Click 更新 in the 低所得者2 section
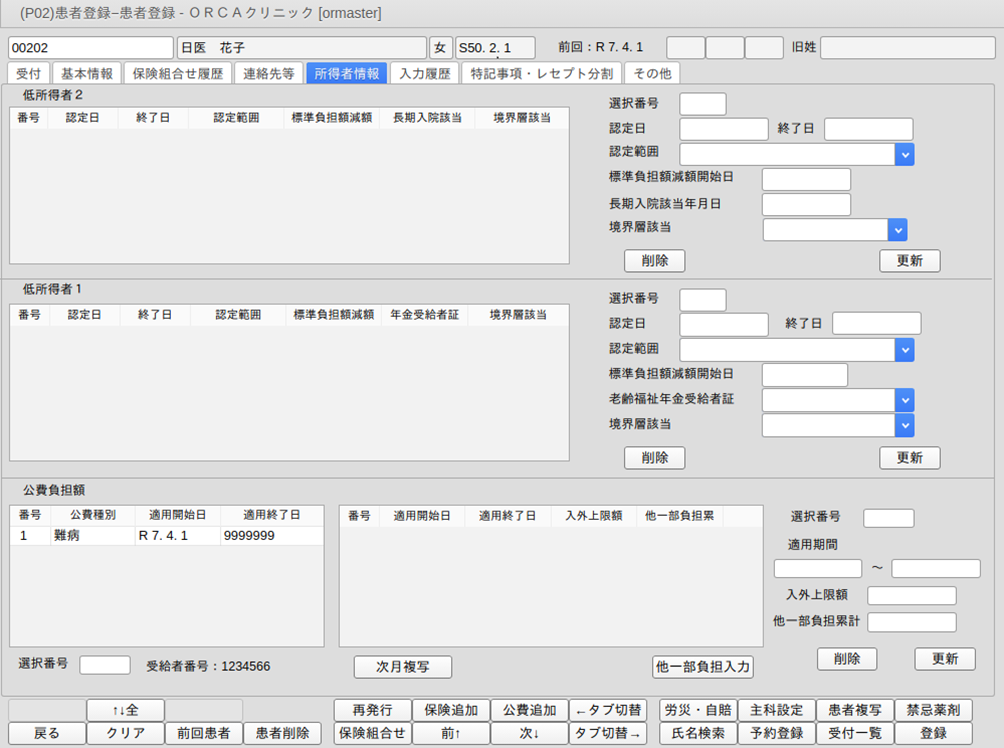 click(909, 261)
